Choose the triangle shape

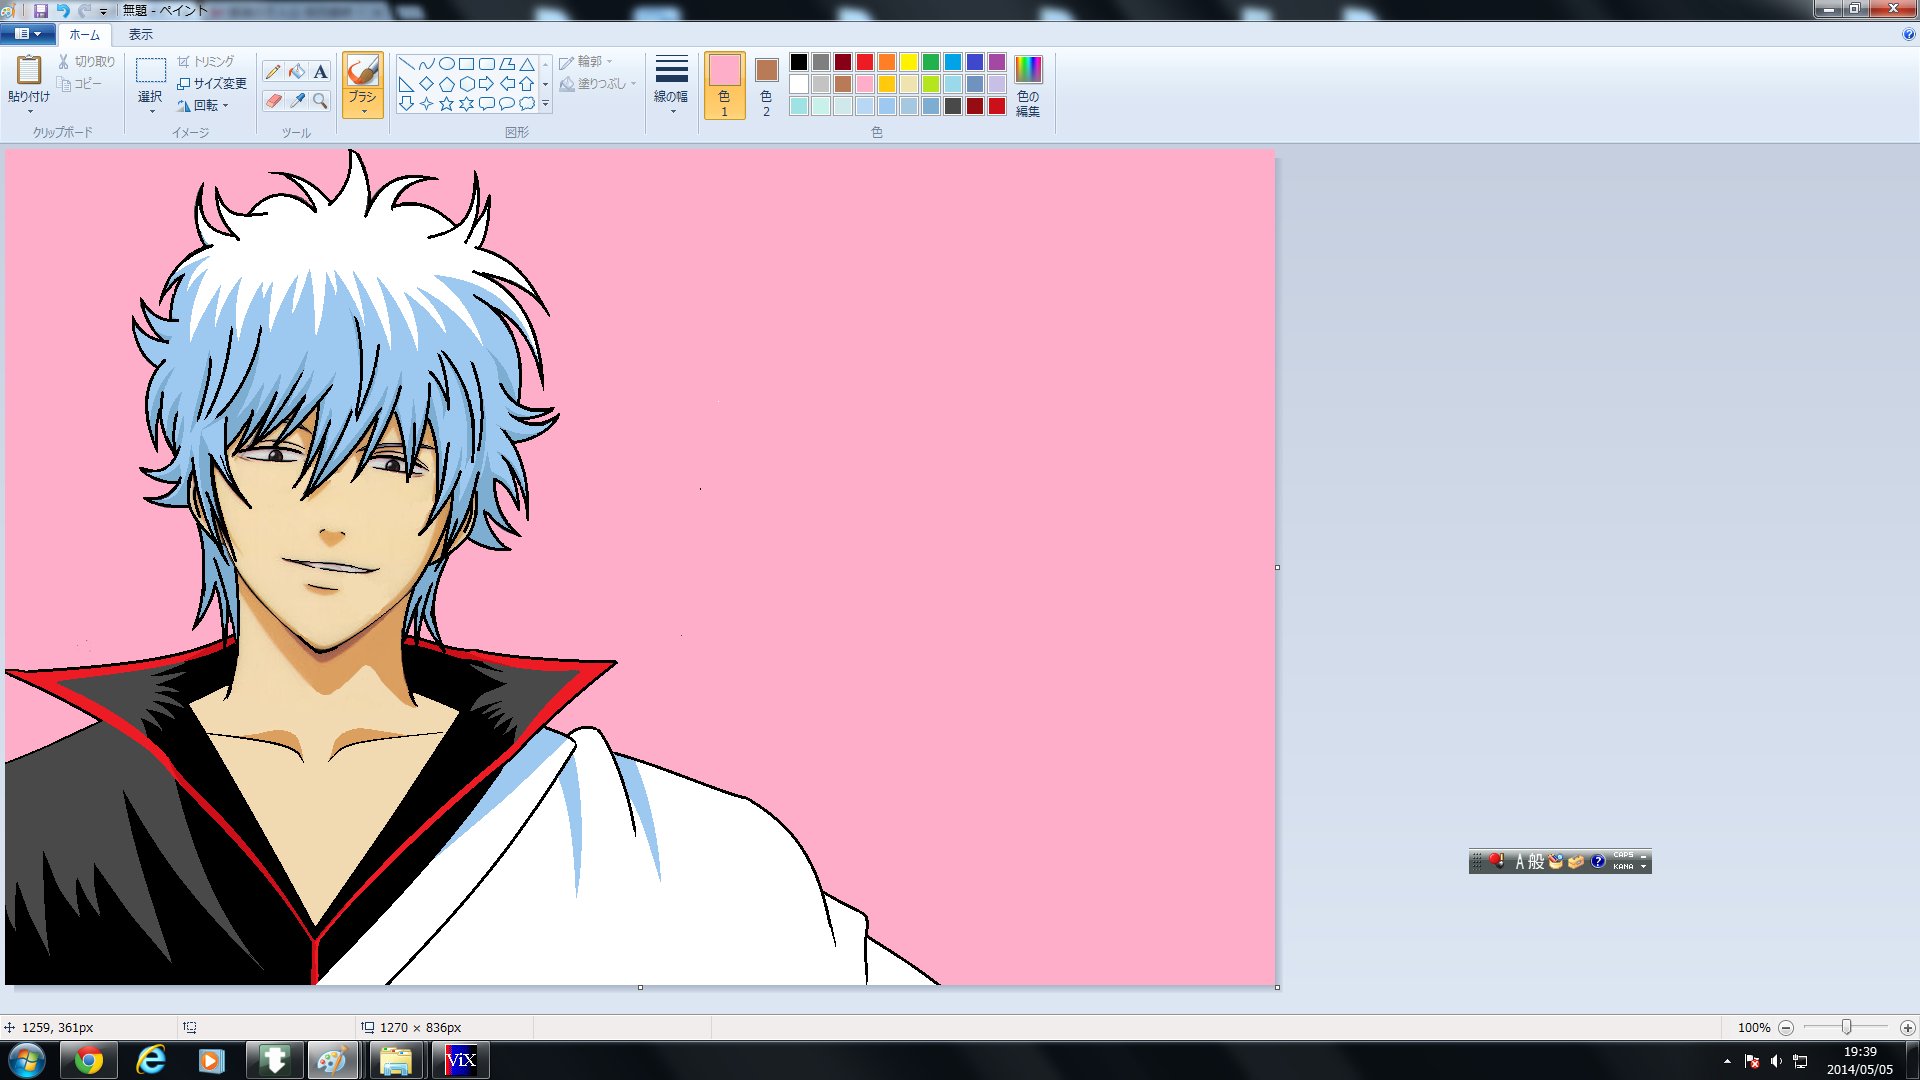coord(527,63)
